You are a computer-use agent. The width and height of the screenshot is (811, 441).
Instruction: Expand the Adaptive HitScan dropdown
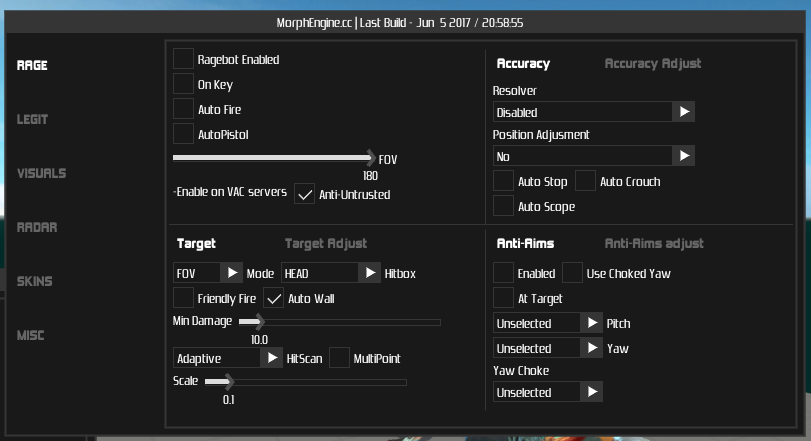click(272, 357)
